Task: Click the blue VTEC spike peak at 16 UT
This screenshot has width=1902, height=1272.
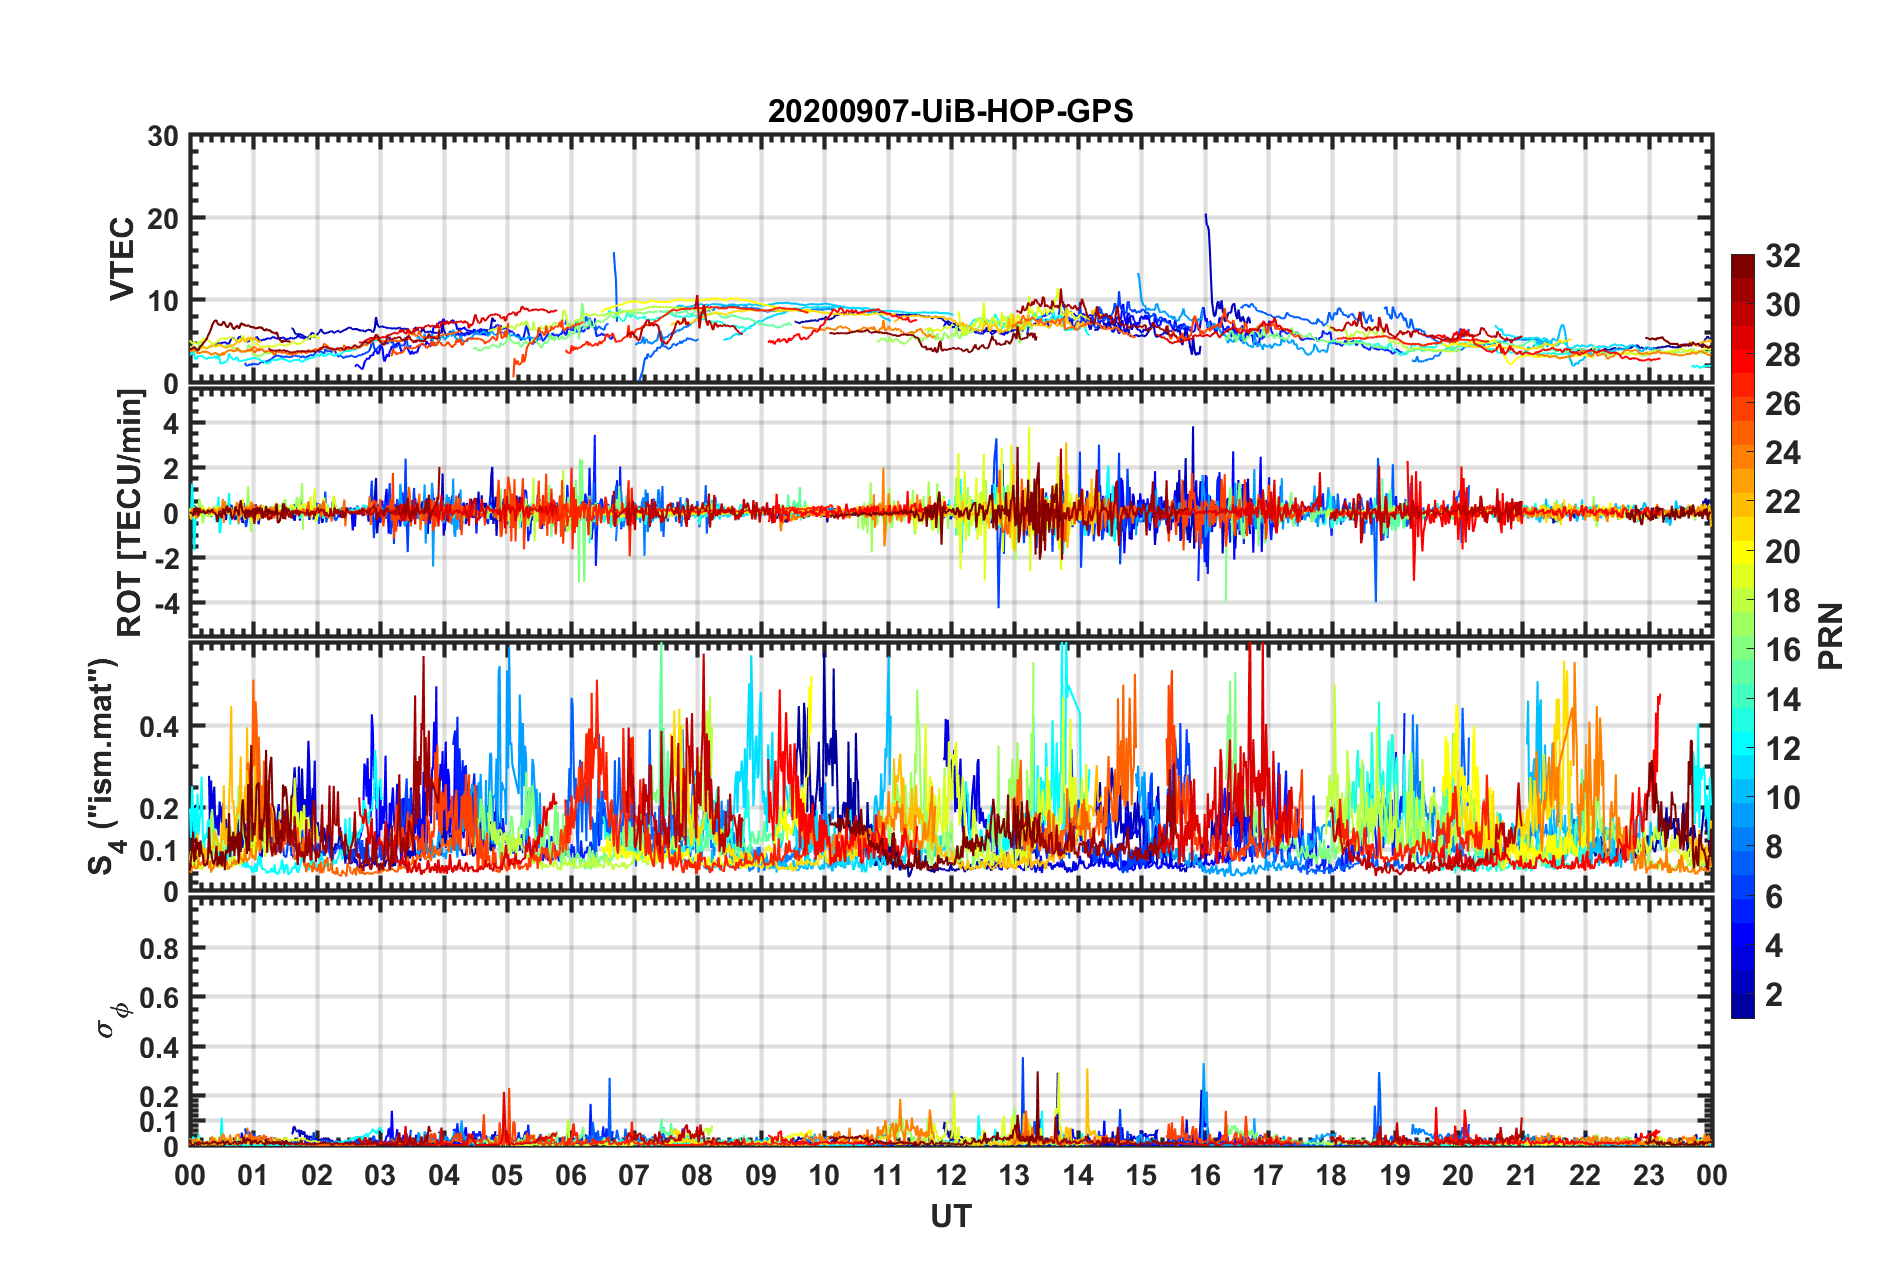Action: (1205, 215)
